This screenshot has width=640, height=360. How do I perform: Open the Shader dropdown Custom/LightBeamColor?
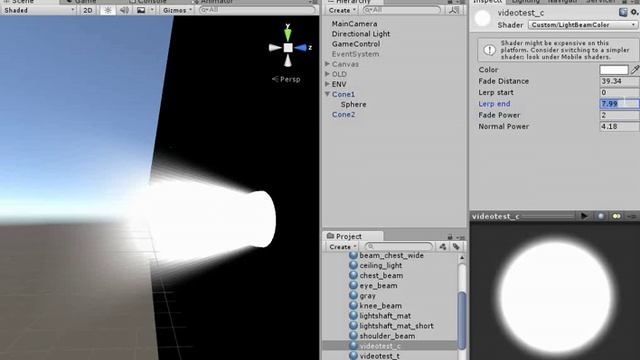582,25
